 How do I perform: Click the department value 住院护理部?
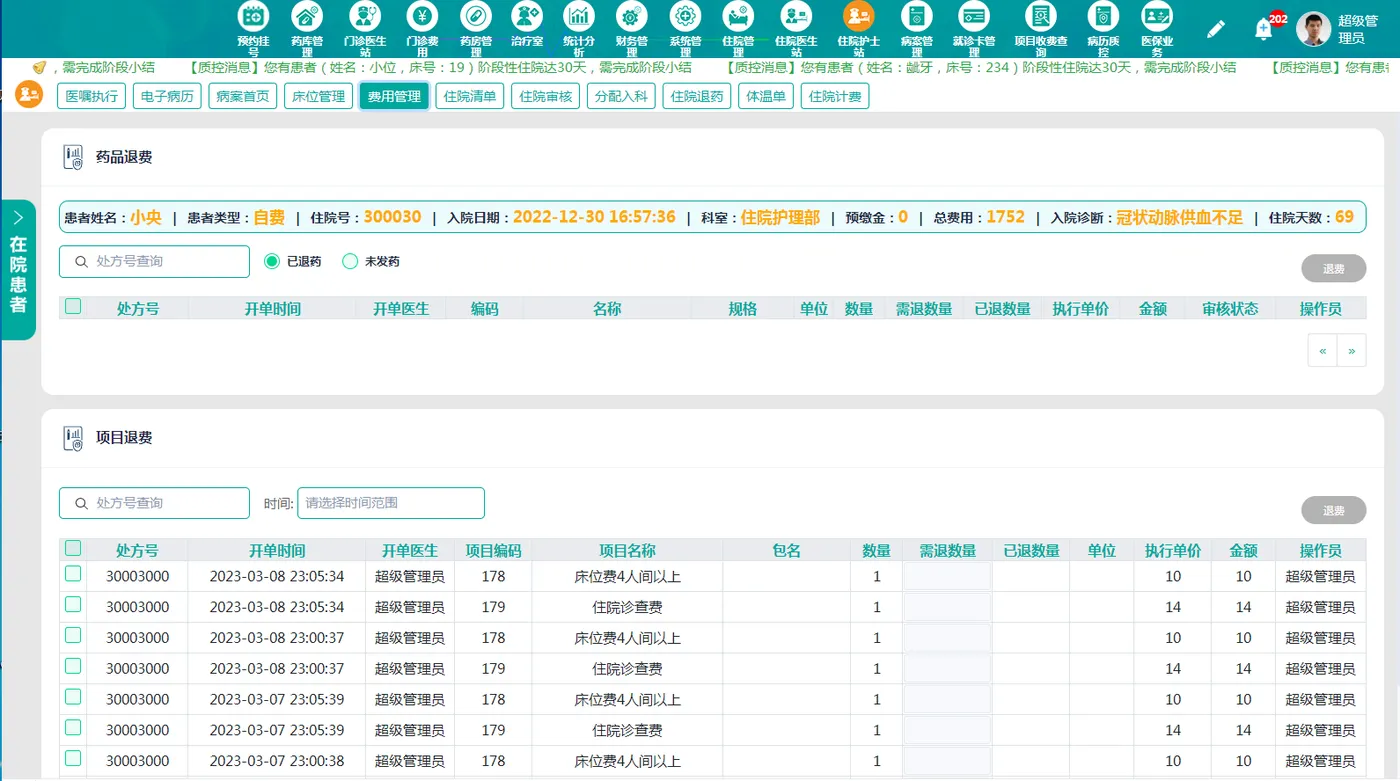click(780, 217)
